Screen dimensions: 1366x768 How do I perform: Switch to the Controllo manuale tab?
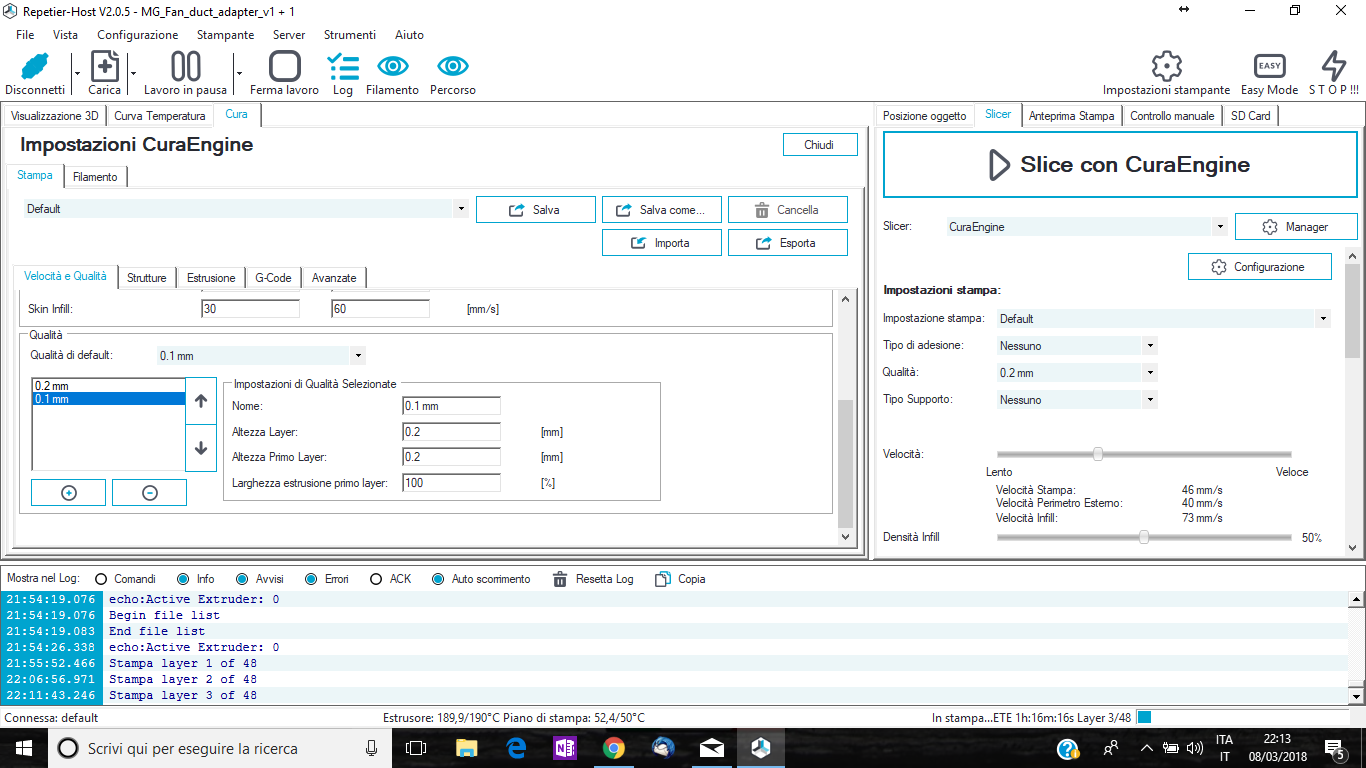pyautogui.click(x=1172, y=116)
